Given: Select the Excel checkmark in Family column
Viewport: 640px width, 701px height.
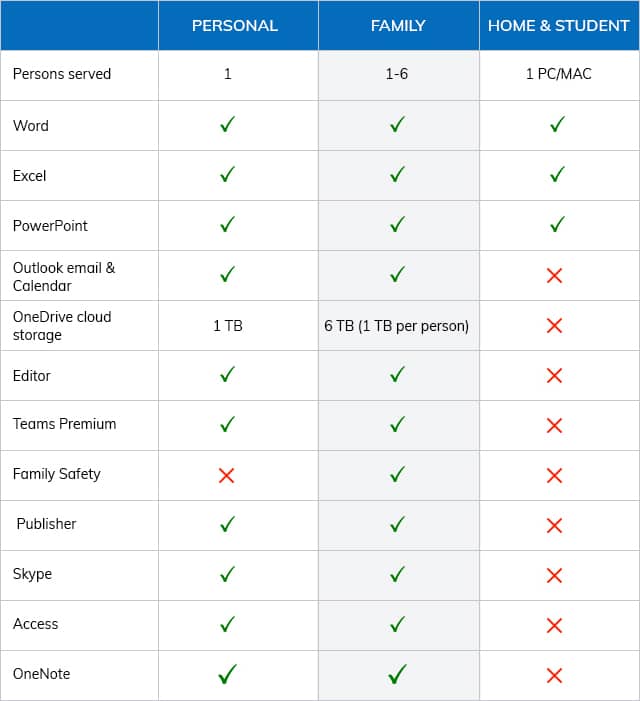Looking at the screenshot, I should click(x=397, y=174).
